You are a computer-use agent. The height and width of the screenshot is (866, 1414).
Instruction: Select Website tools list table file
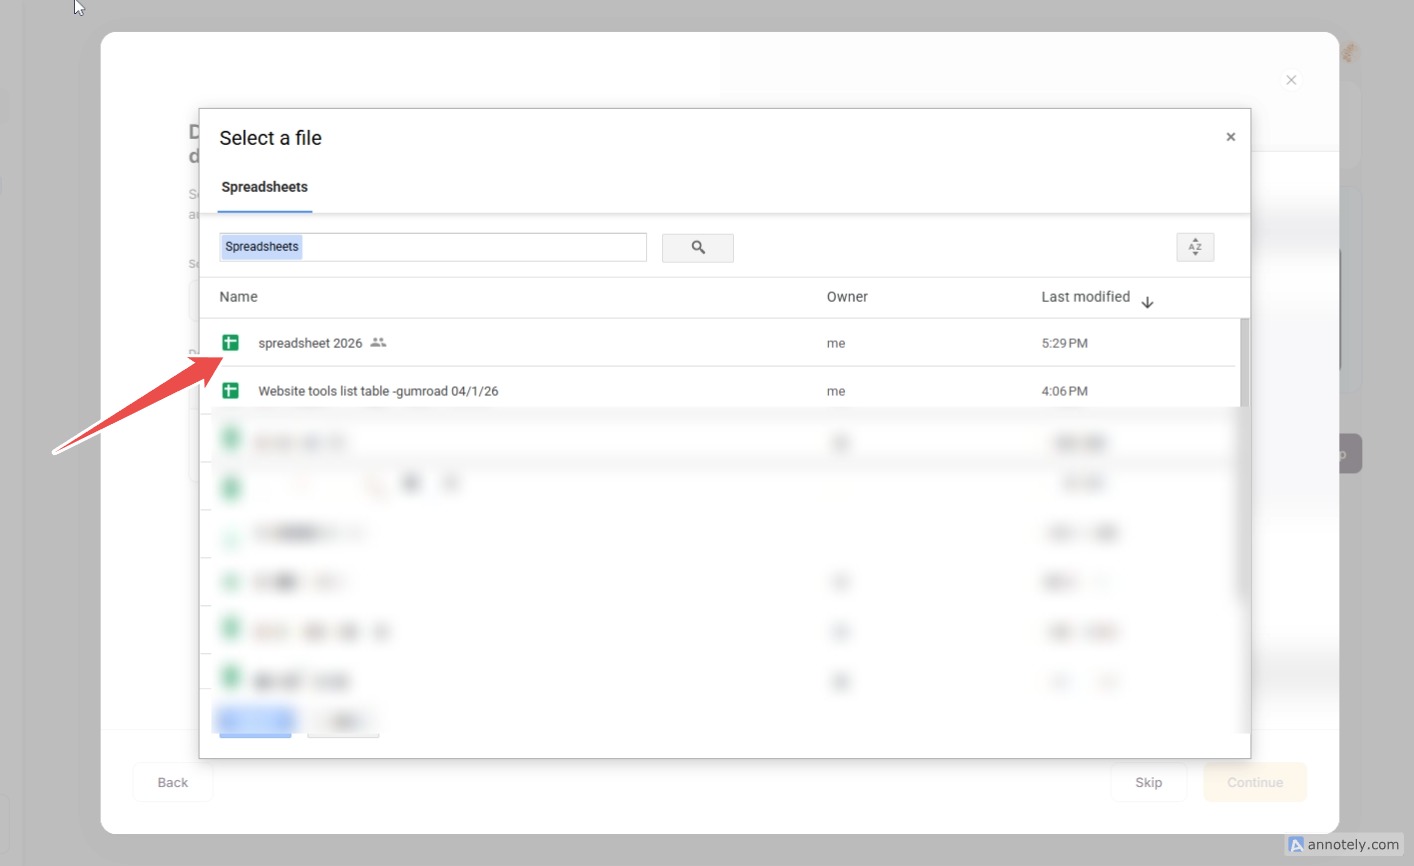click(x=378, y=391)
